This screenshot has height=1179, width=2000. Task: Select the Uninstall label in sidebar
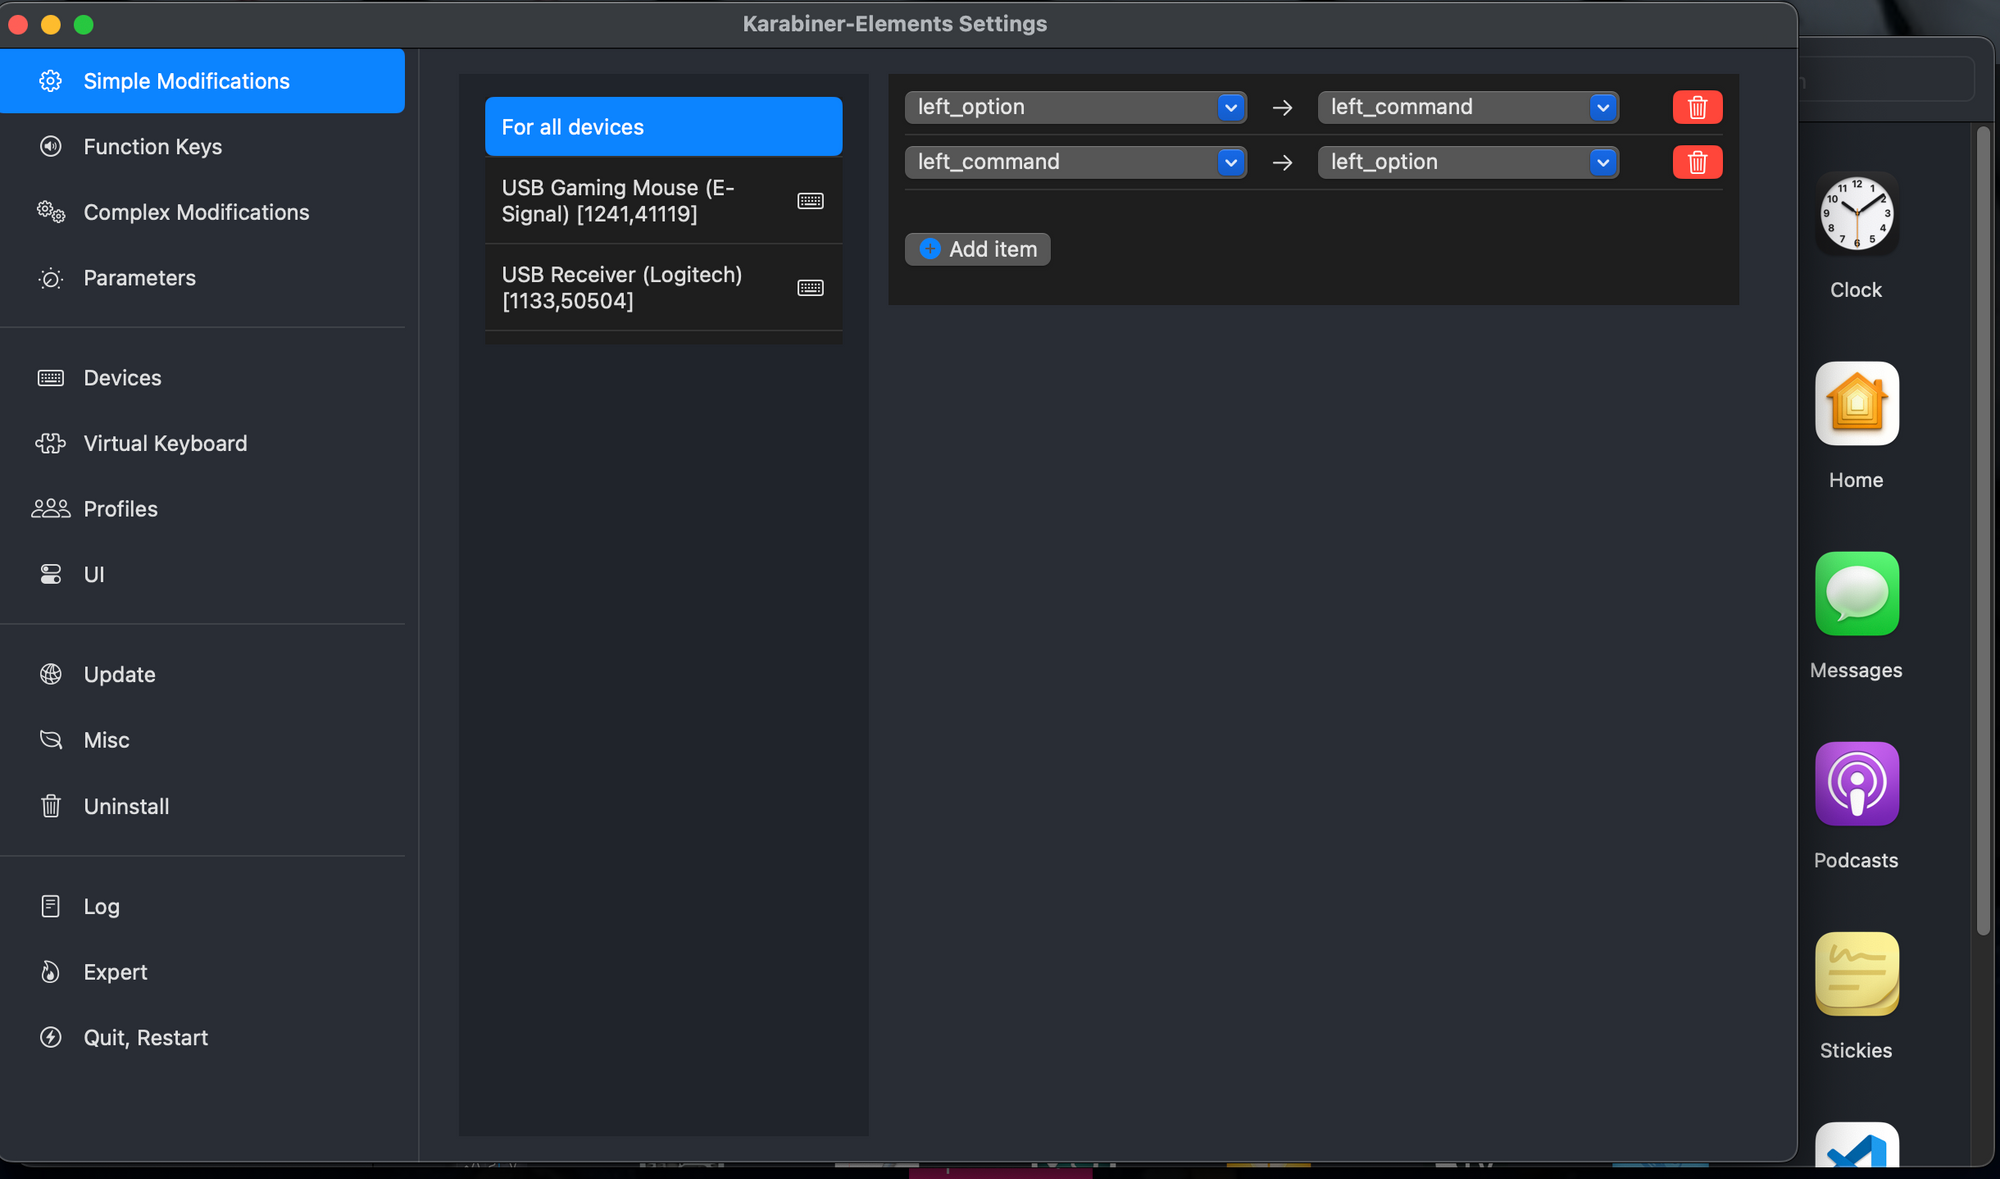click(x=126, y=806)
